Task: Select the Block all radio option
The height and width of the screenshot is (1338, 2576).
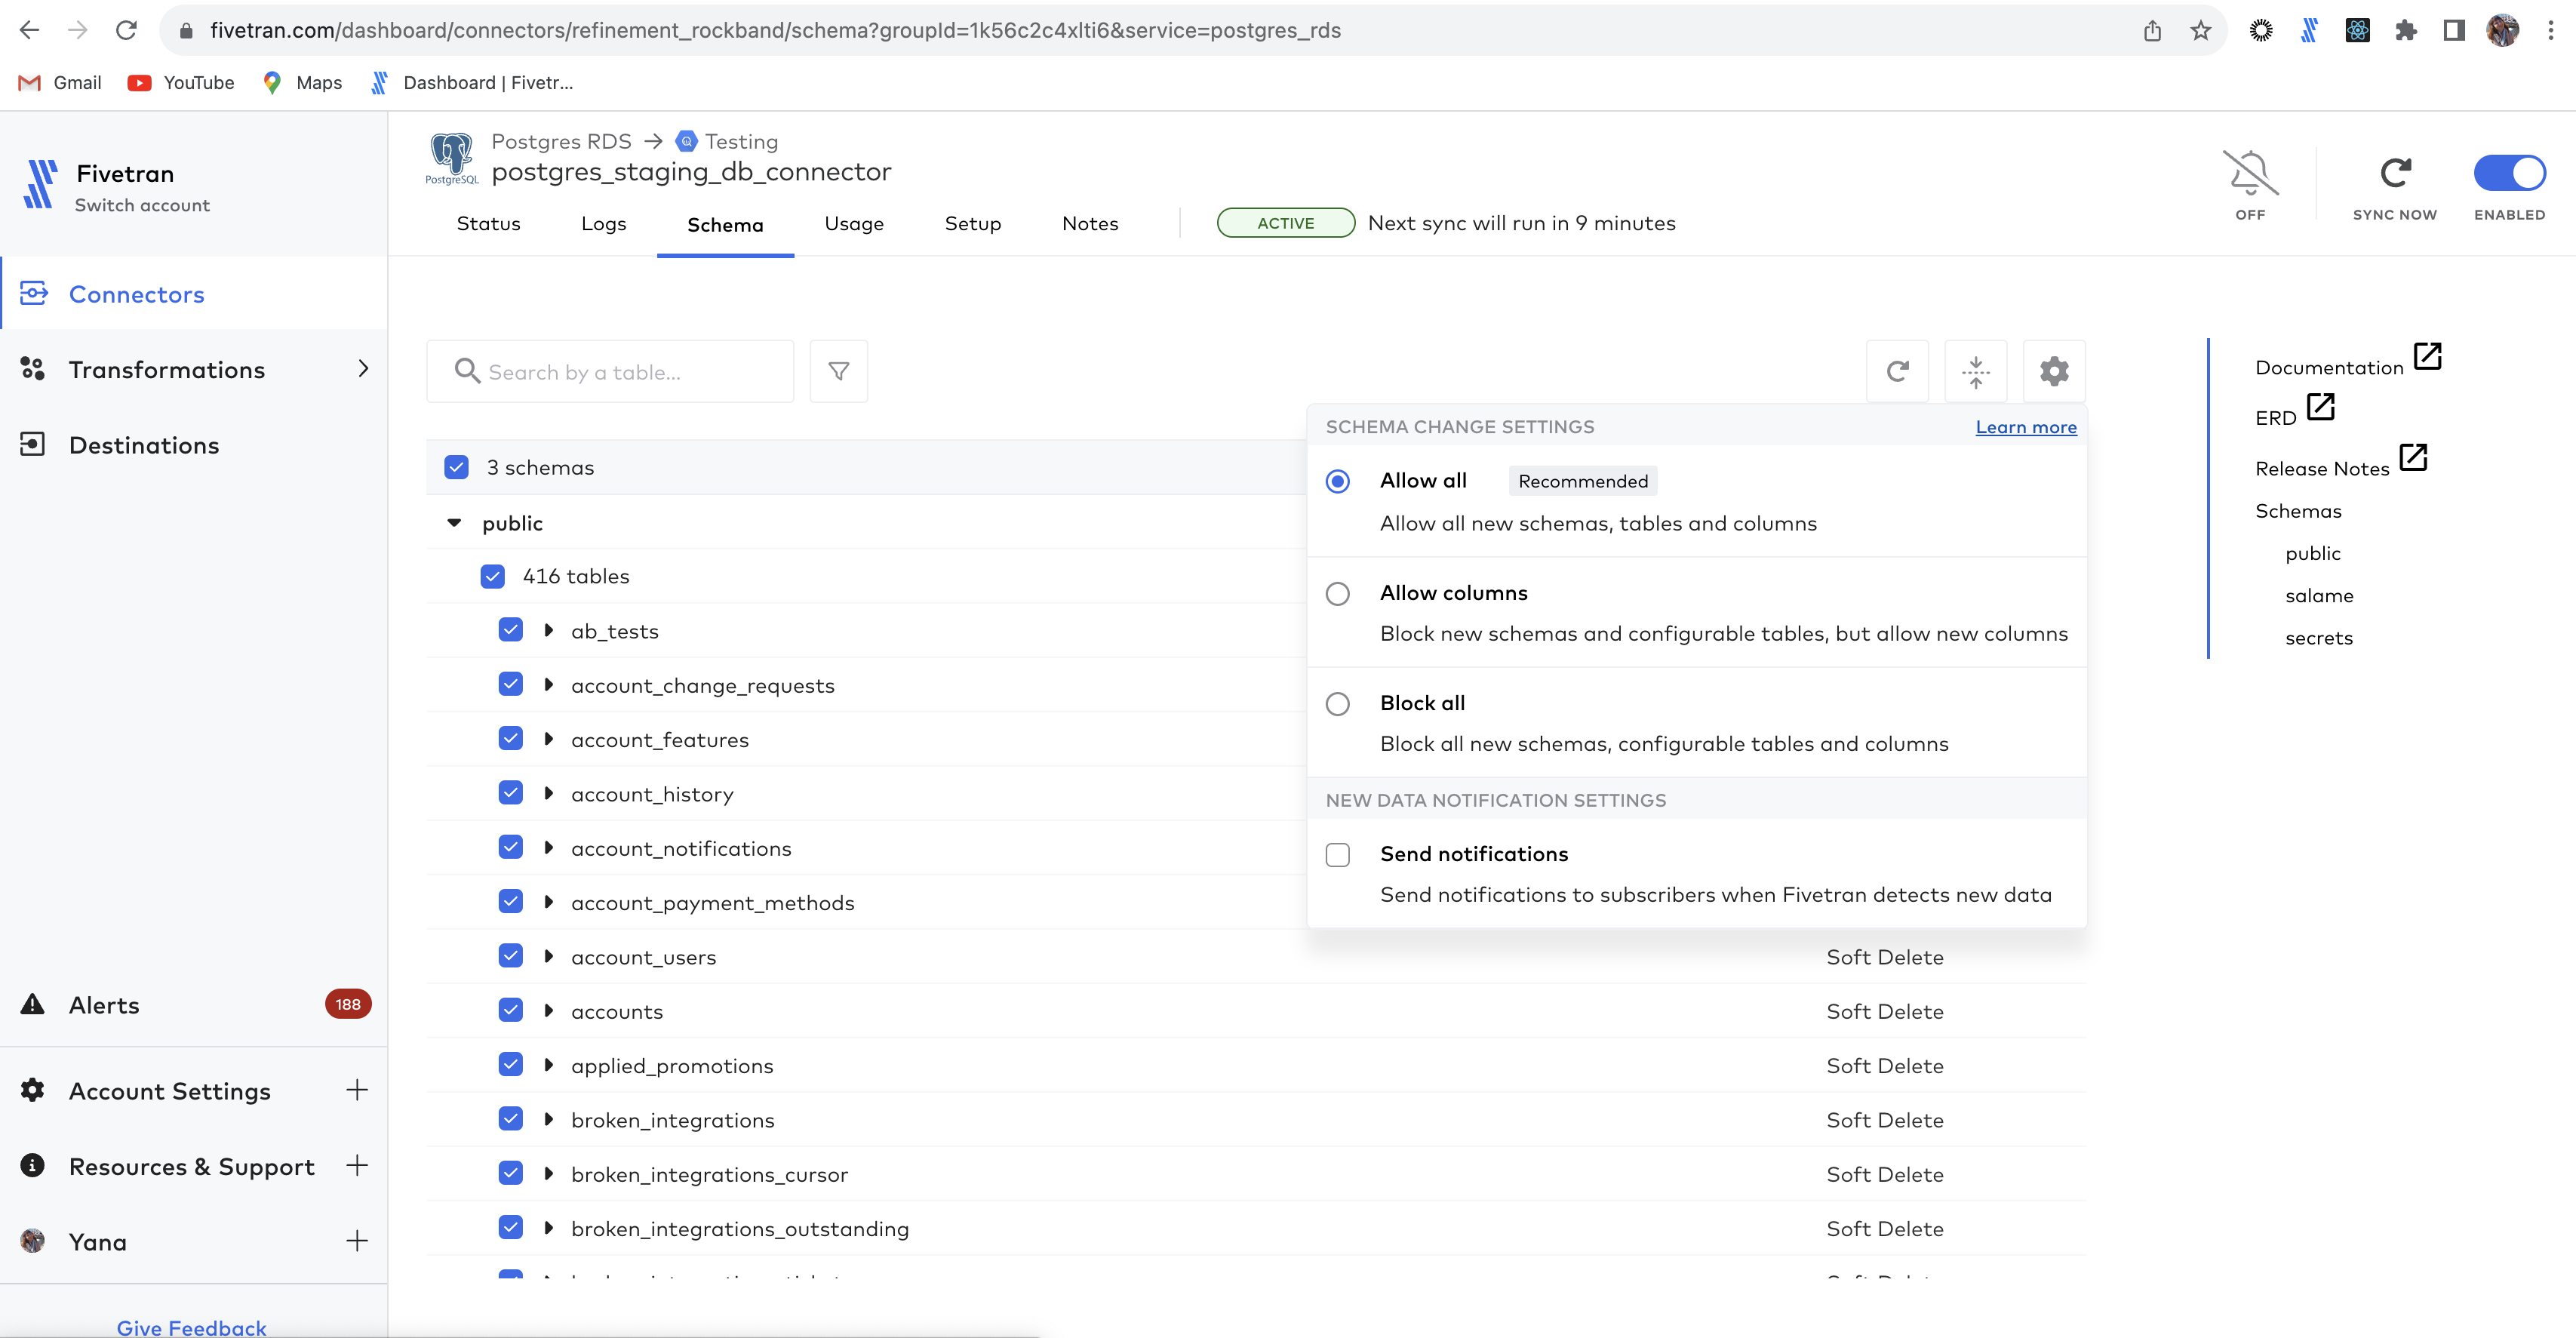Action: click(1337, 704)
